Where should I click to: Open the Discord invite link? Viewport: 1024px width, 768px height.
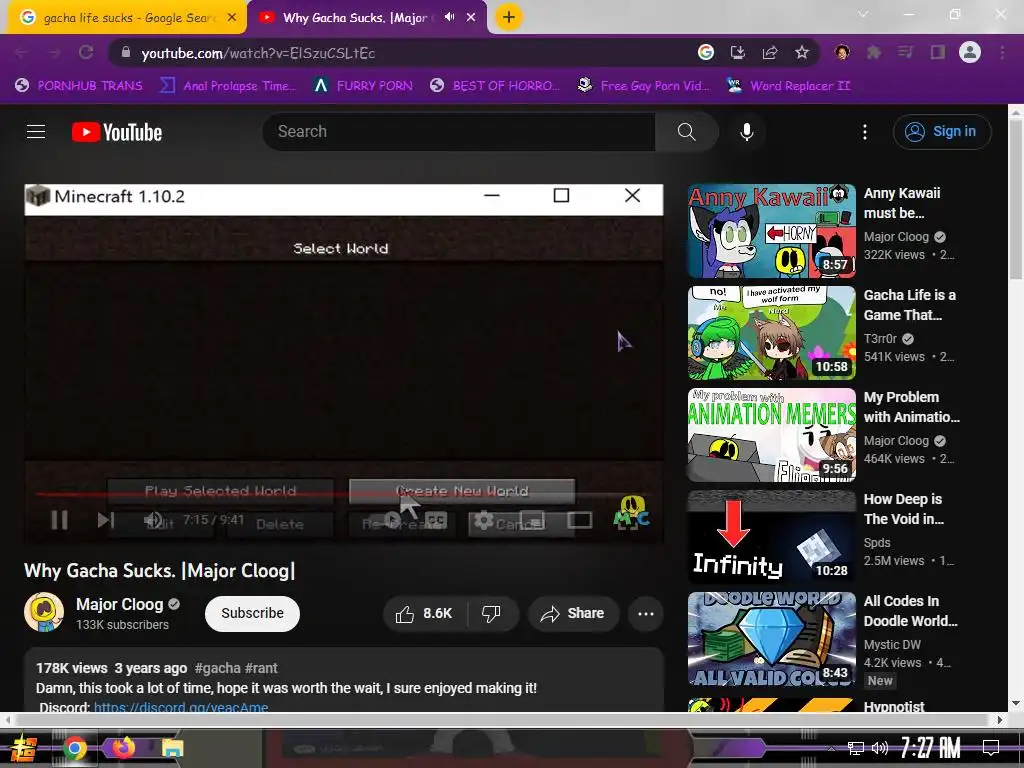click(181, 707)
